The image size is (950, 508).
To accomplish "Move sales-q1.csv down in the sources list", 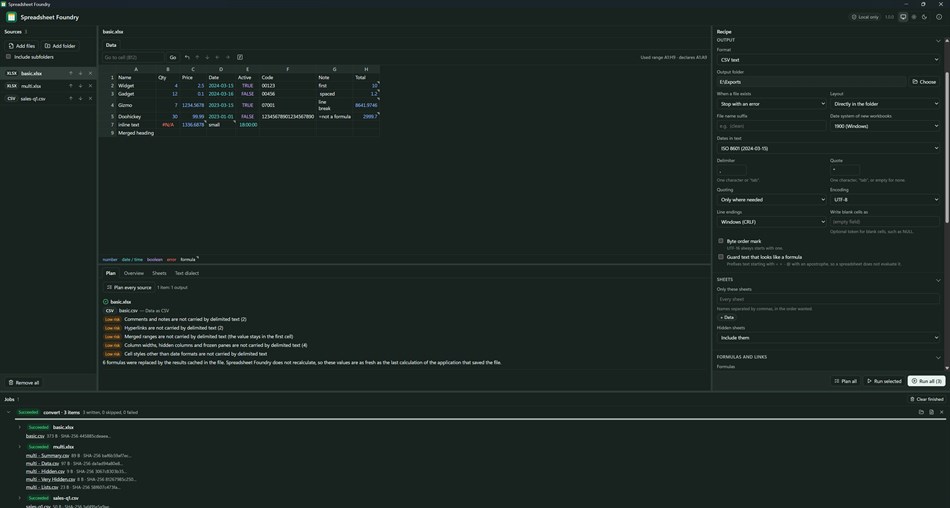I will tap(80, 98).
